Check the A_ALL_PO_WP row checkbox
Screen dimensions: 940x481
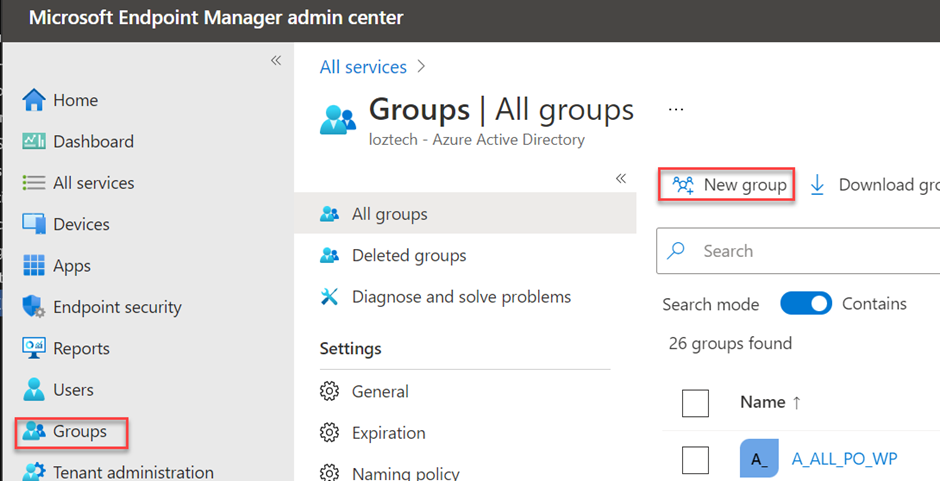(695, 459)
